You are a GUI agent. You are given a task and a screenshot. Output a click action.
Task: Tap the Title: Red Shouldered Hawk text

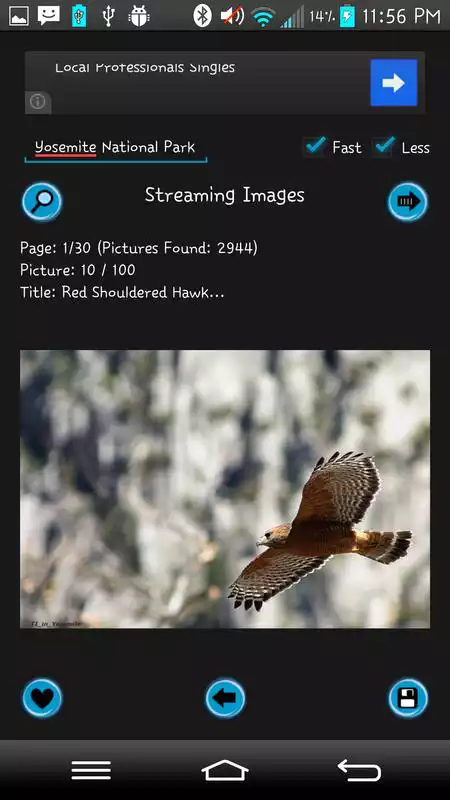[x=122, y=292]
